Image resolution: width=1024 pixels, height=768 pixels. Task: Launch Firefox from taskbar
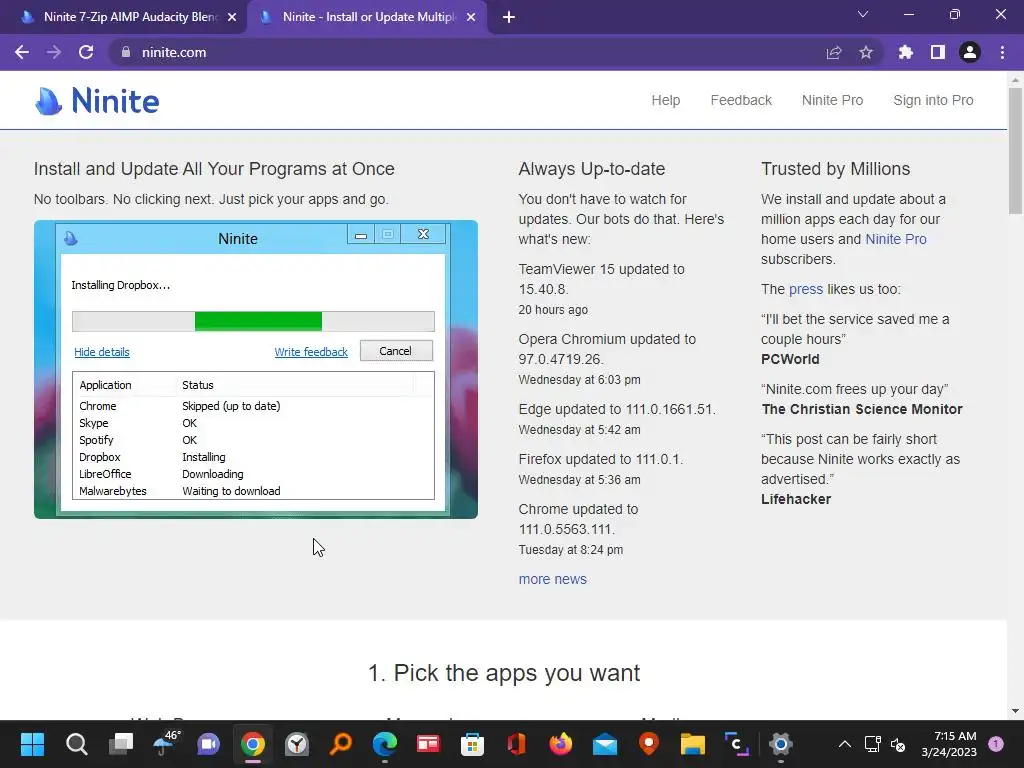[x=560, y=743]
